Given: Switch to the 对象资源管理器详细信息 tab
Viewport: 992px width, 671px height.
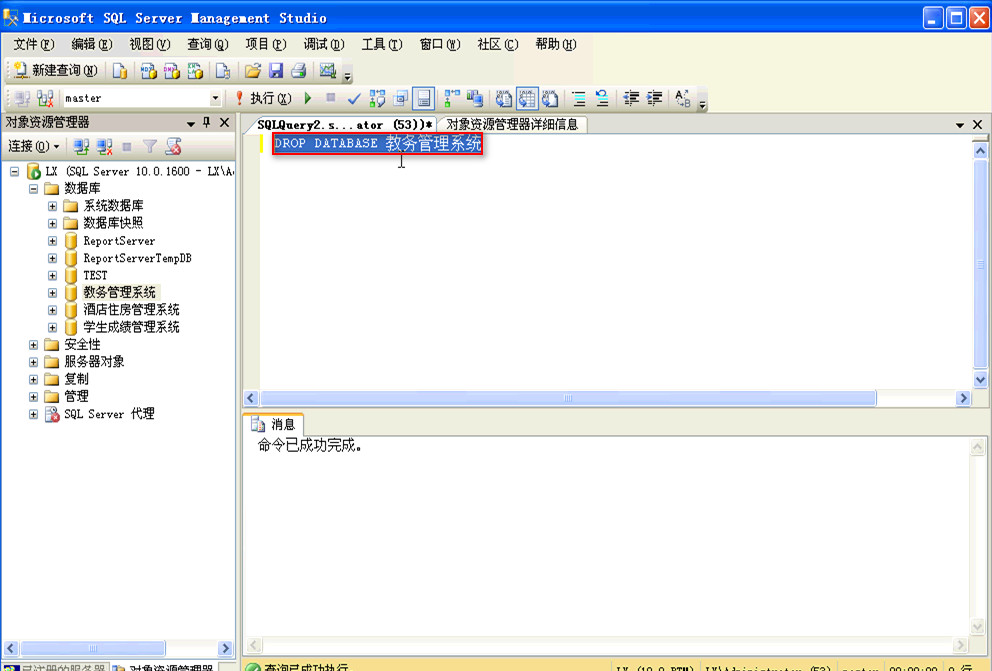Looking at the screenshot, I should pyautogui.click(x=512, y=125).
